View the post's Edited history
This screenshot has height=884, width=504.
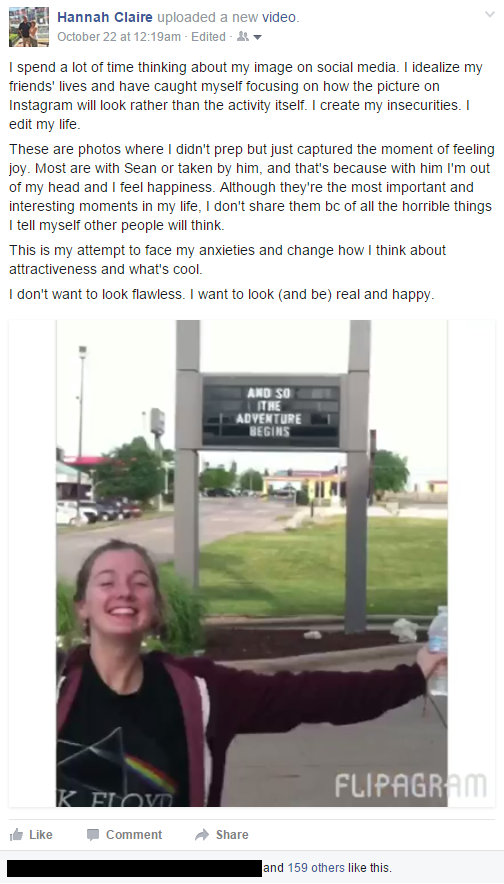tap(208, 37)
